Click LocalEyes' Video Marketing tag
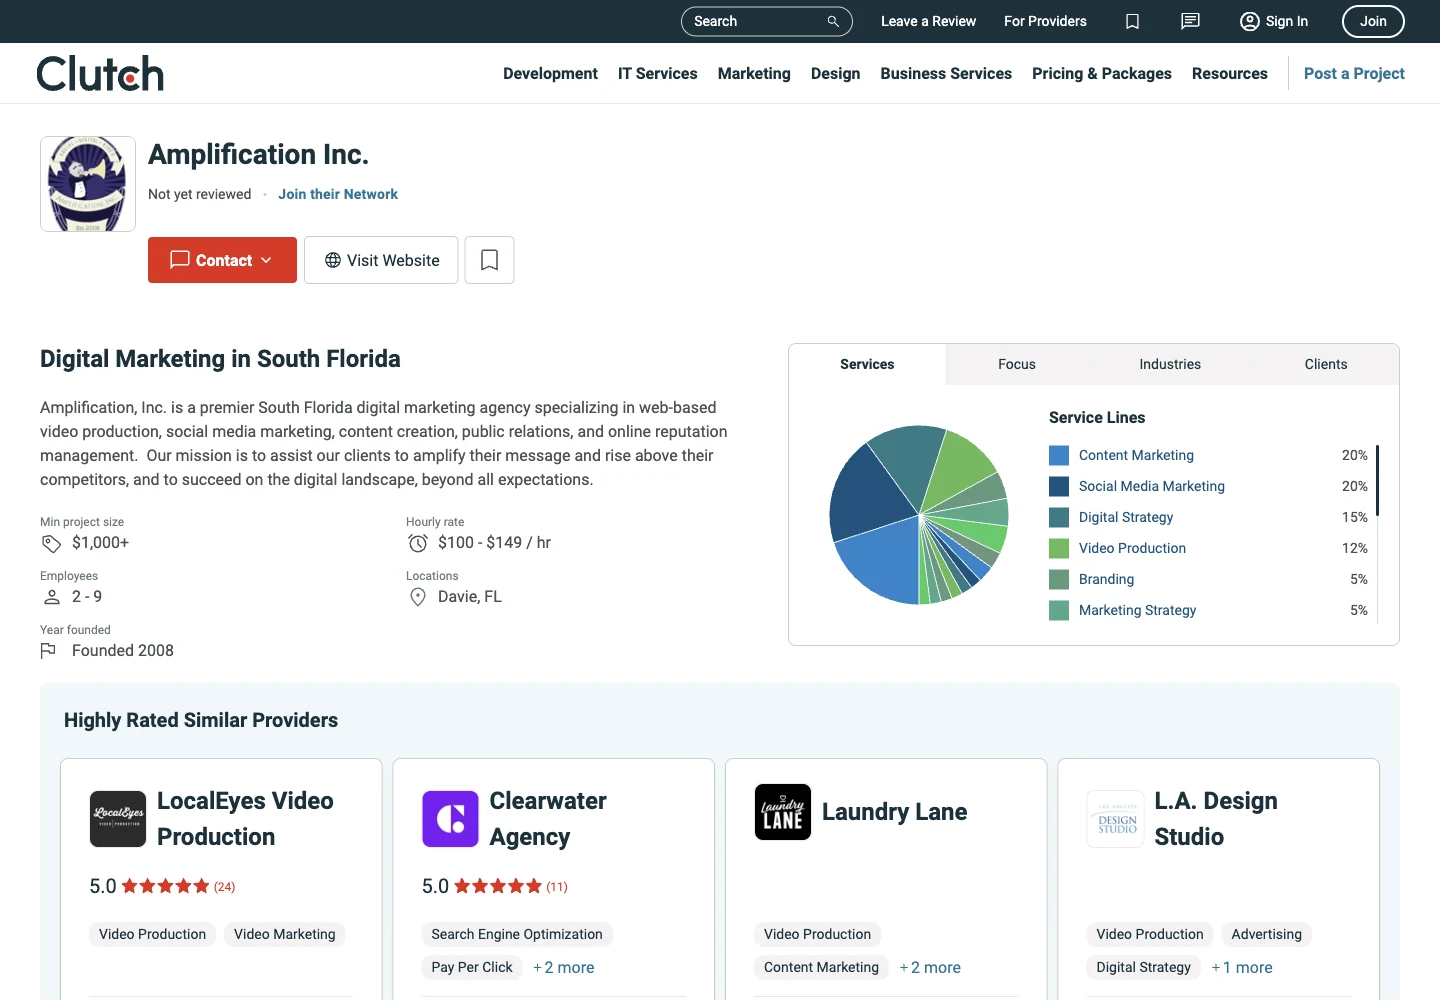 [x=285, y=934]
